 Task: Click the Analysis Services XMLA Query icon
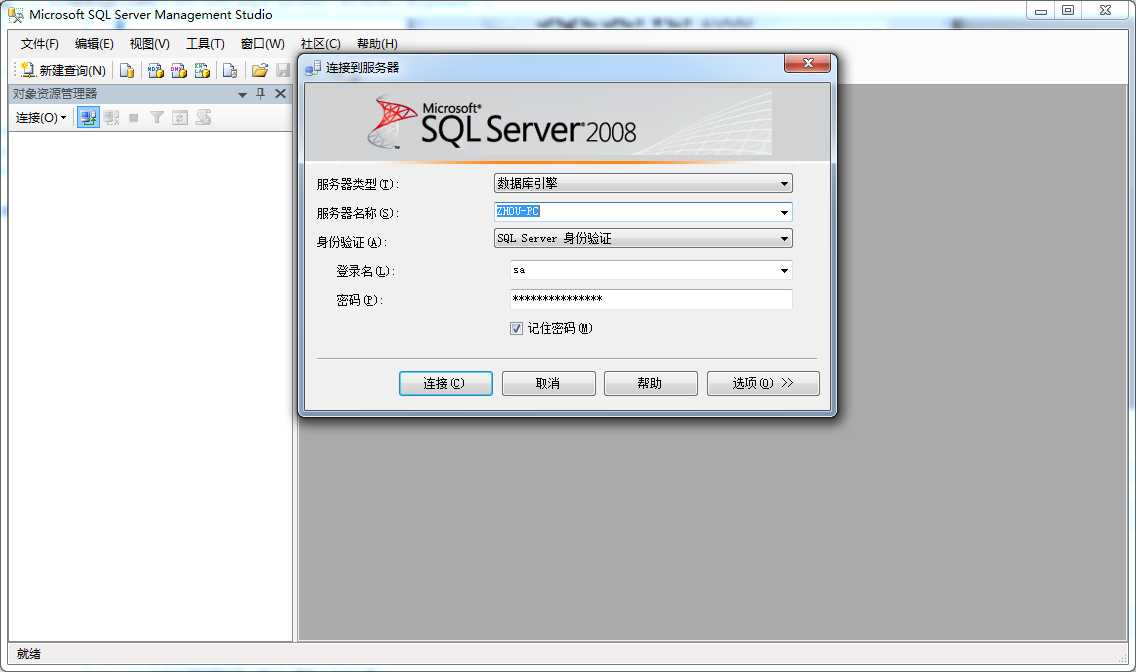pos(202,70)
